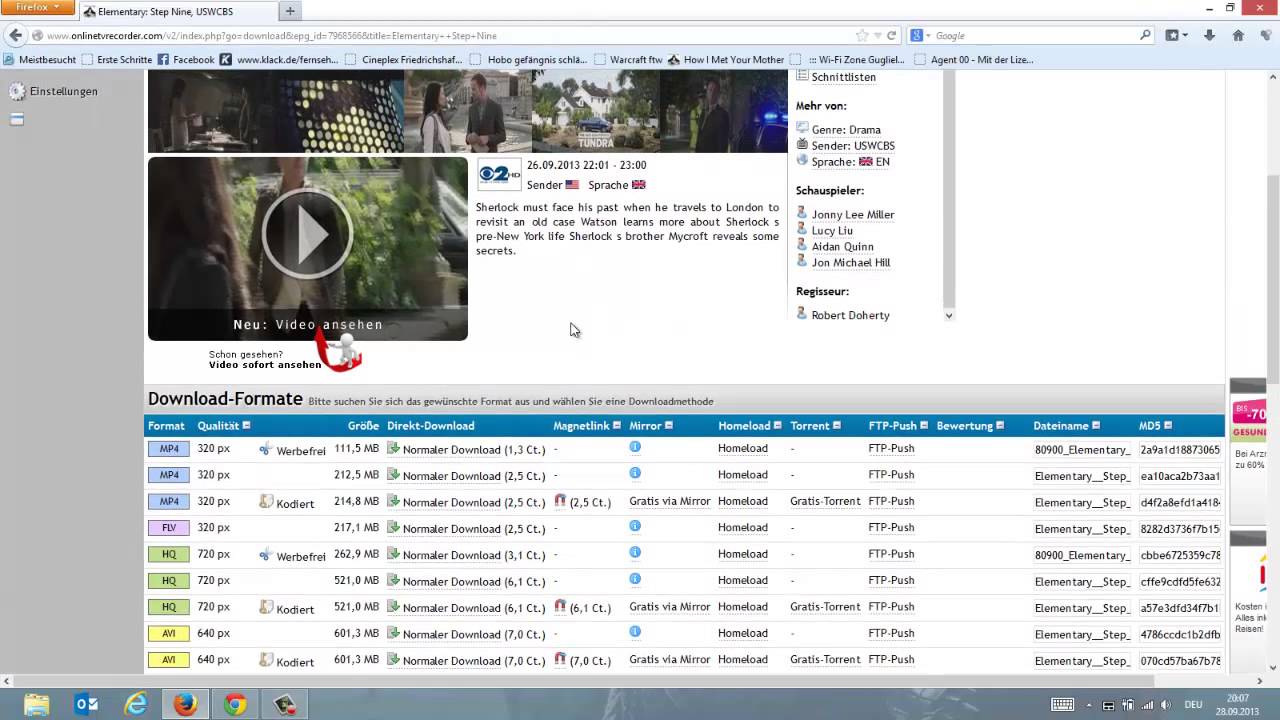Collapse the Magnetlink column
This screenshot has height=720, width=1280.
click(617, 426)
